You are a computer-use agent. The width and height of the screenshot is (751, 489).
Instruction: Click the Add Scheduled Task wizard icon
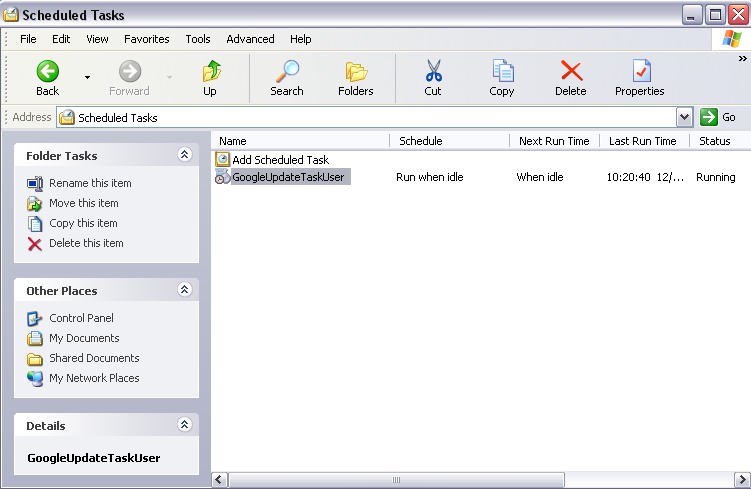(222, 159)
